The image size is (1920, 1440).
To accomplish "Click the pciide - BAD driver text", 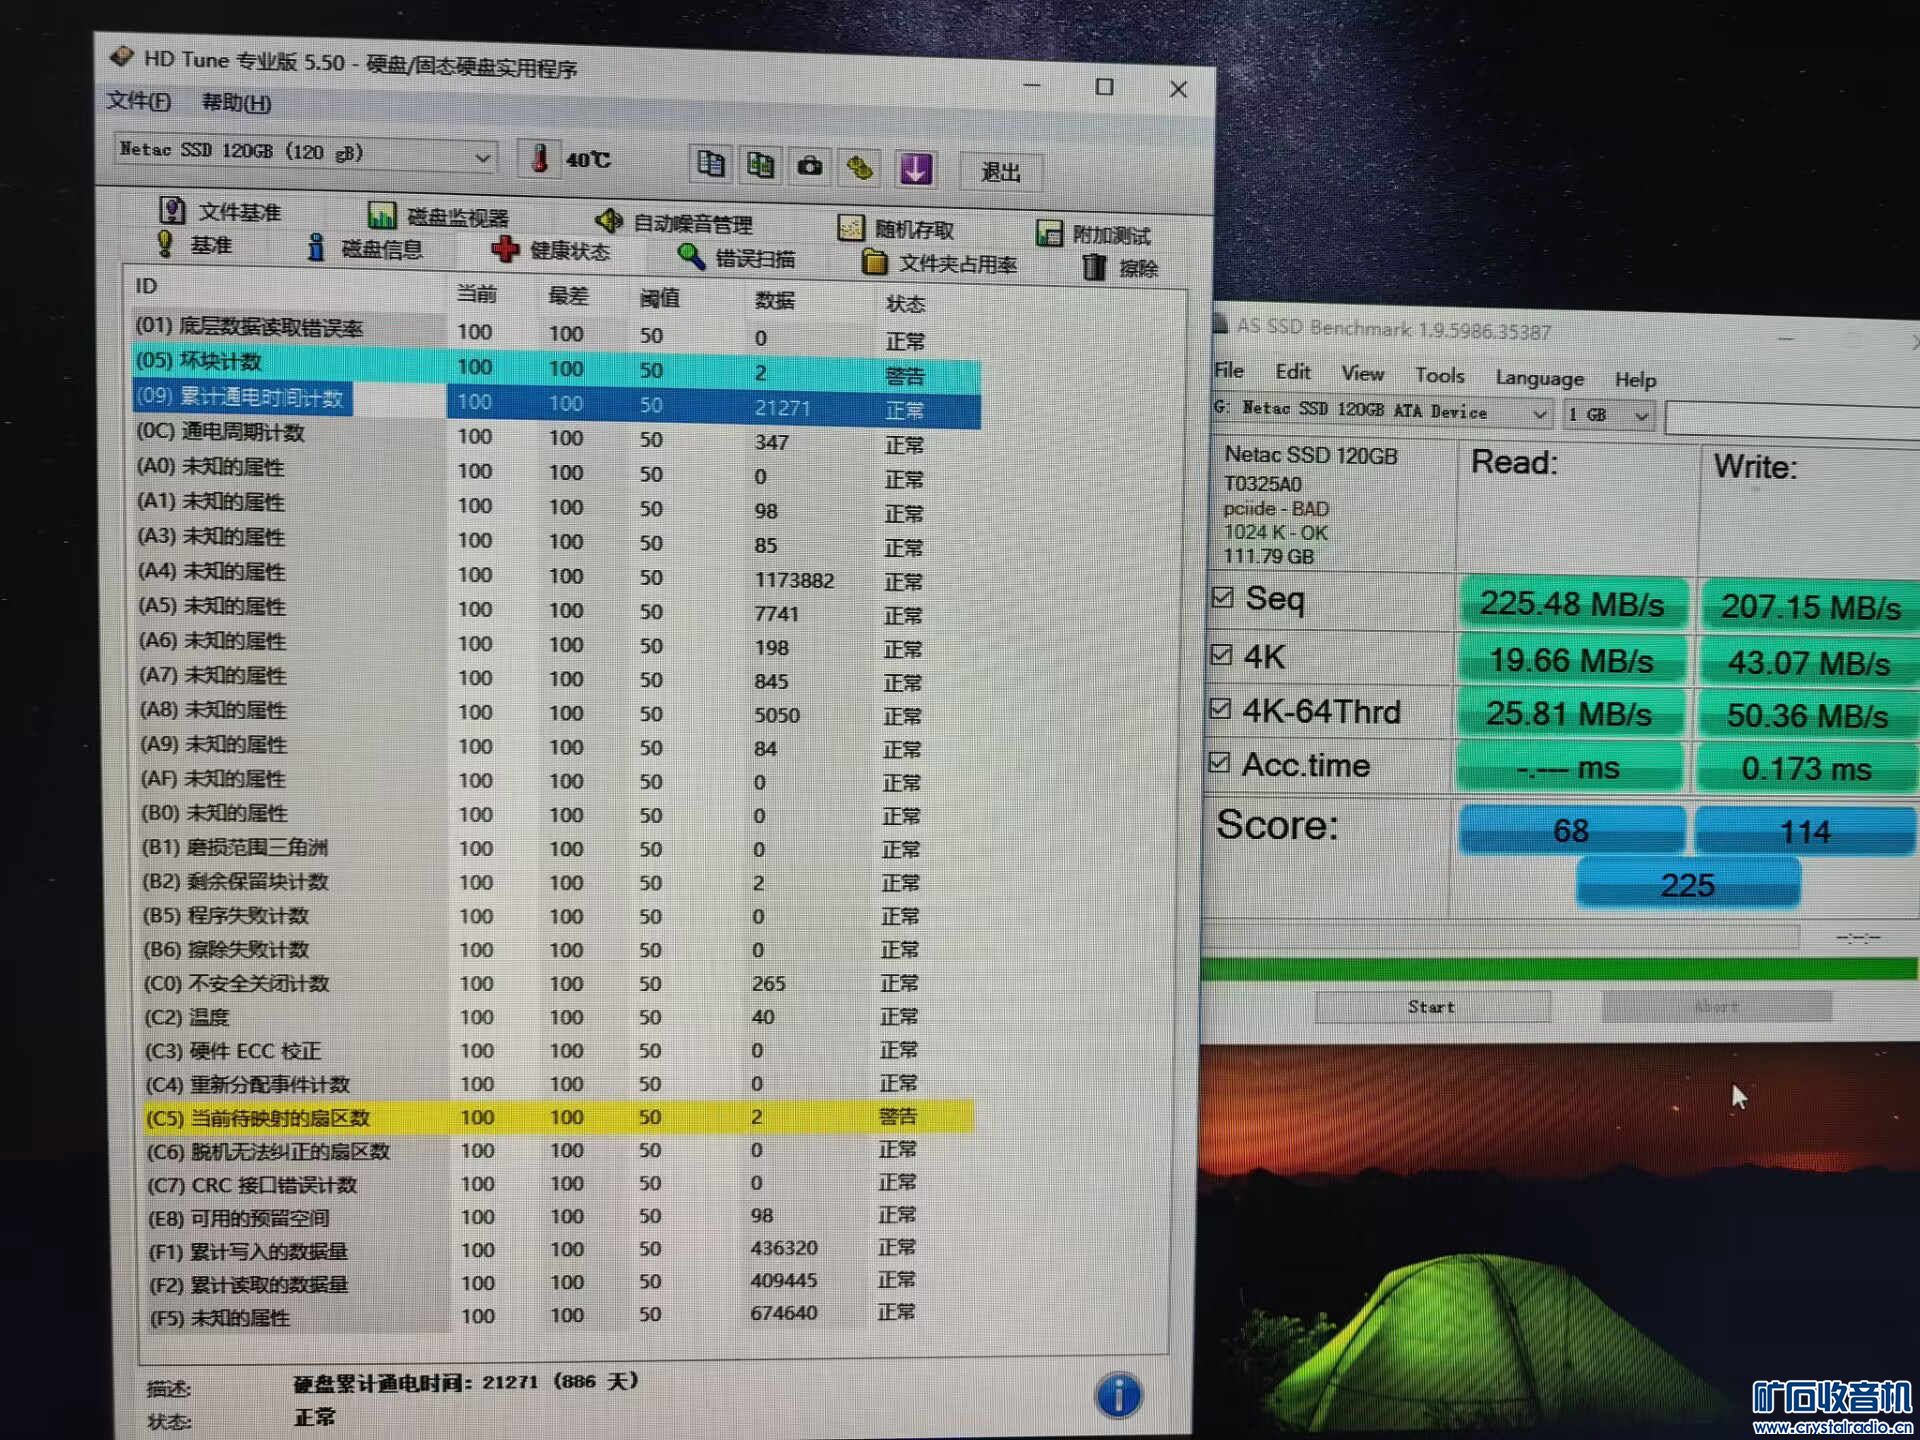I will coord(1276,508).
